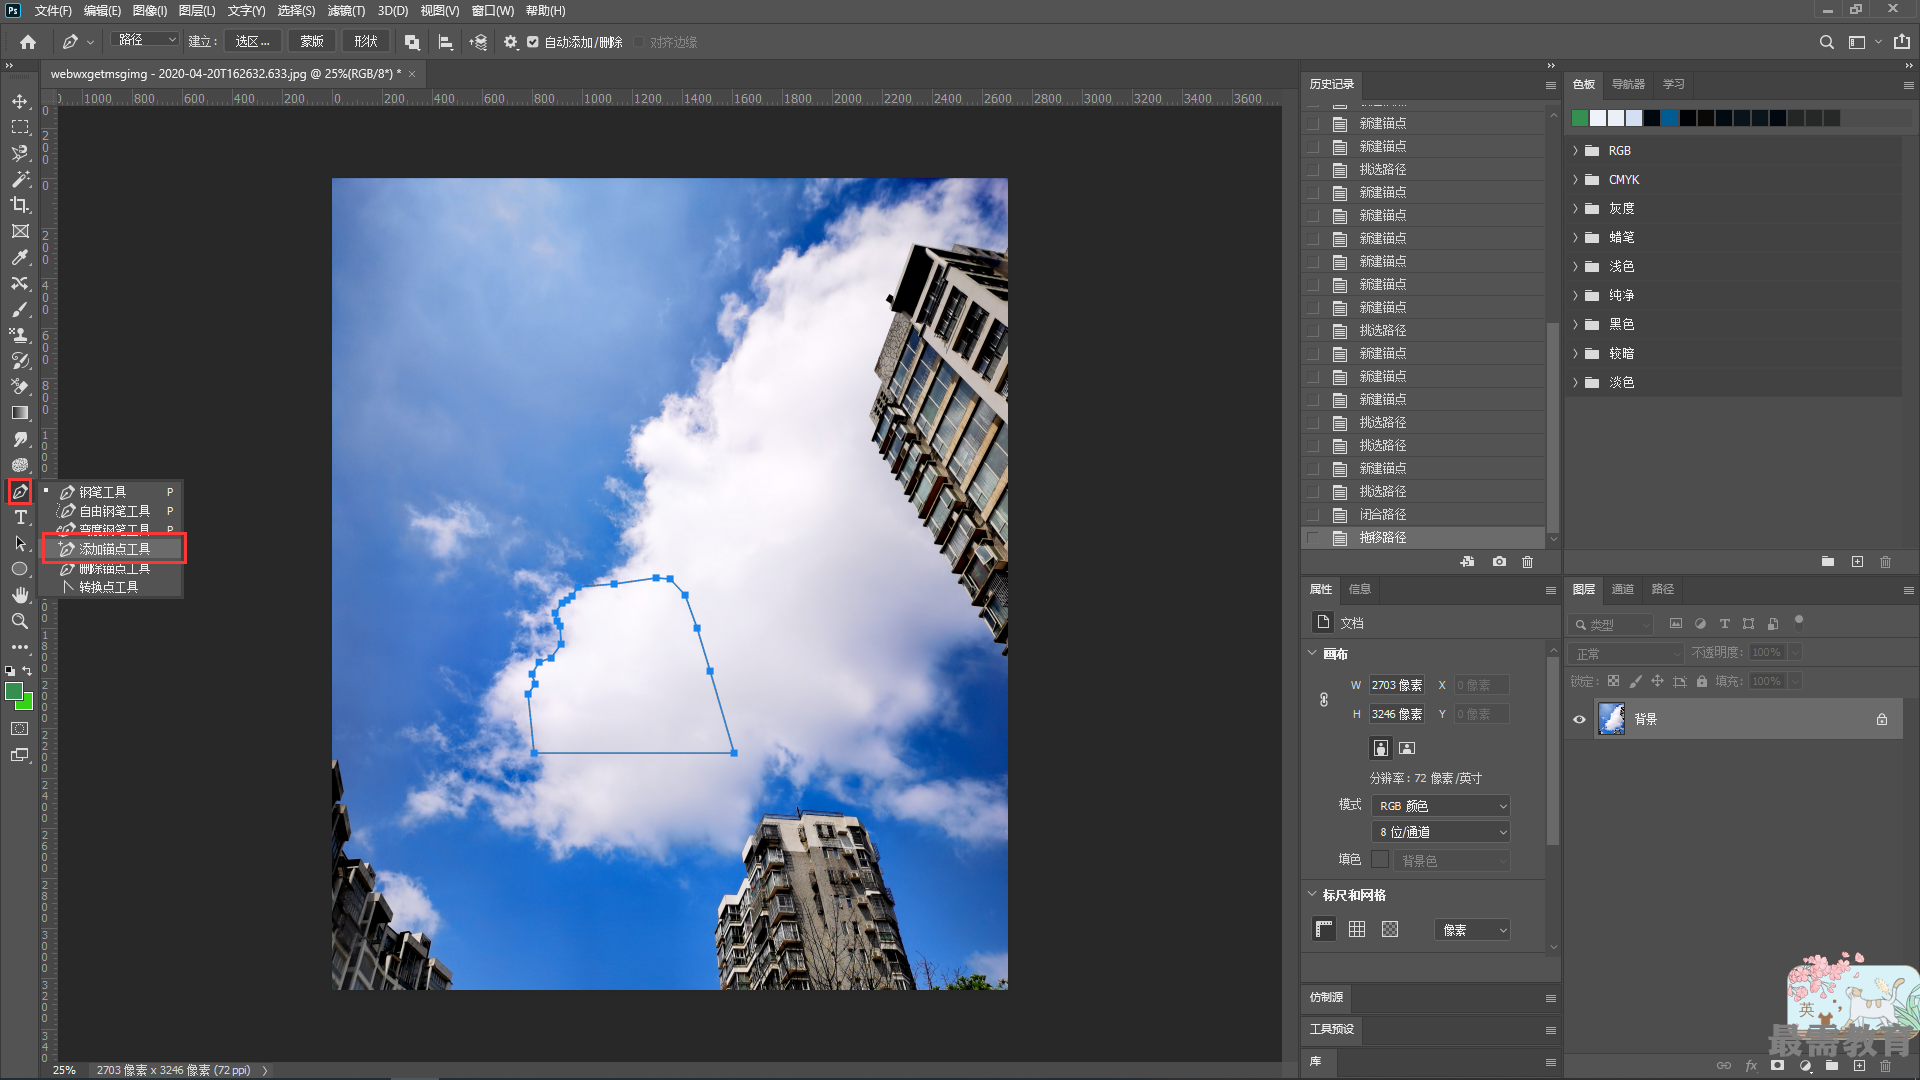
Task: Collapse the 标尺和网格 section
Action: pos(1312,894)
